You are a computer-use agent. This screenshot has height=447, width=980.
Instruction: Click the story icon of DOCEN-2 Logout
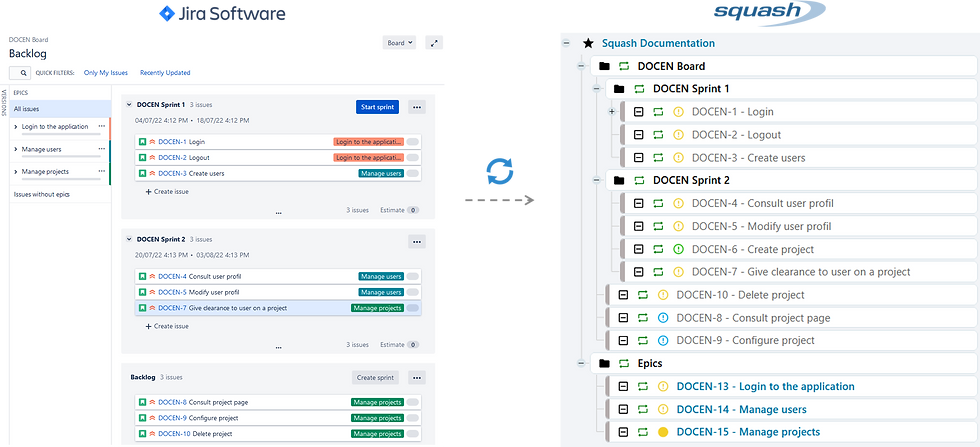tap(142, 158)
